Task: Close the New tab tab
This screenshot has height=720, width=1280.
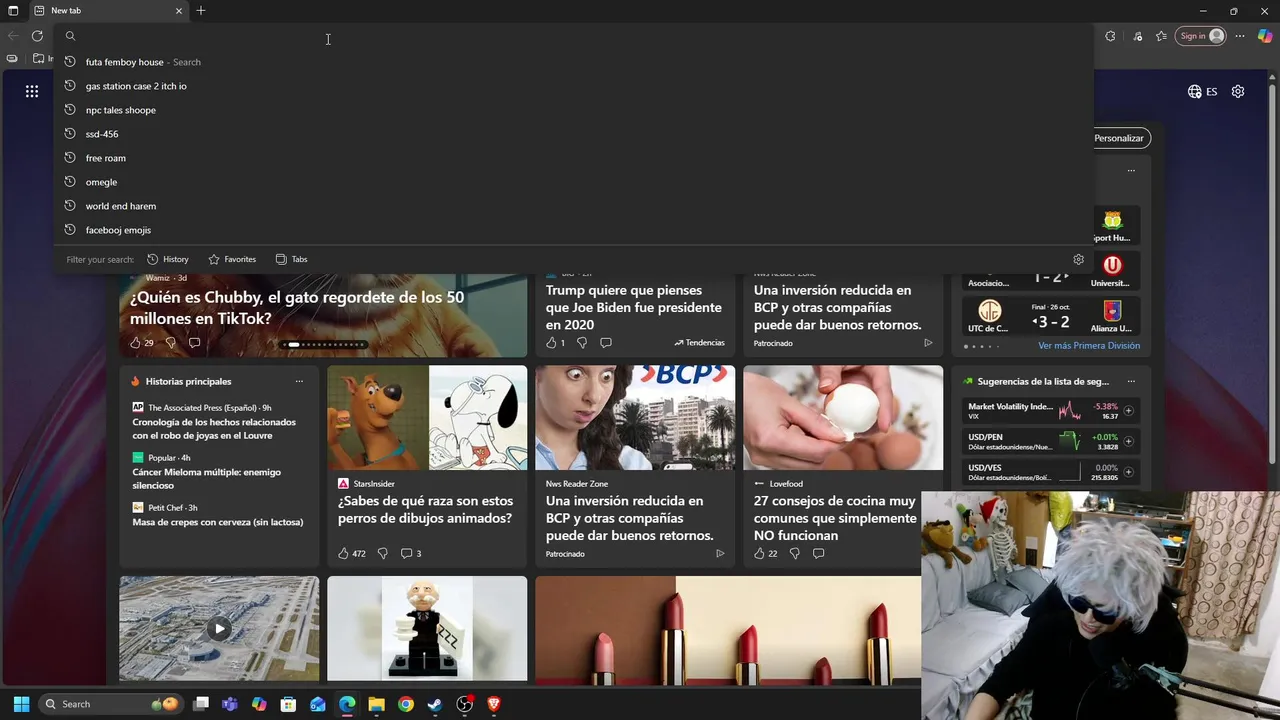Action: (x=179, y=10)
